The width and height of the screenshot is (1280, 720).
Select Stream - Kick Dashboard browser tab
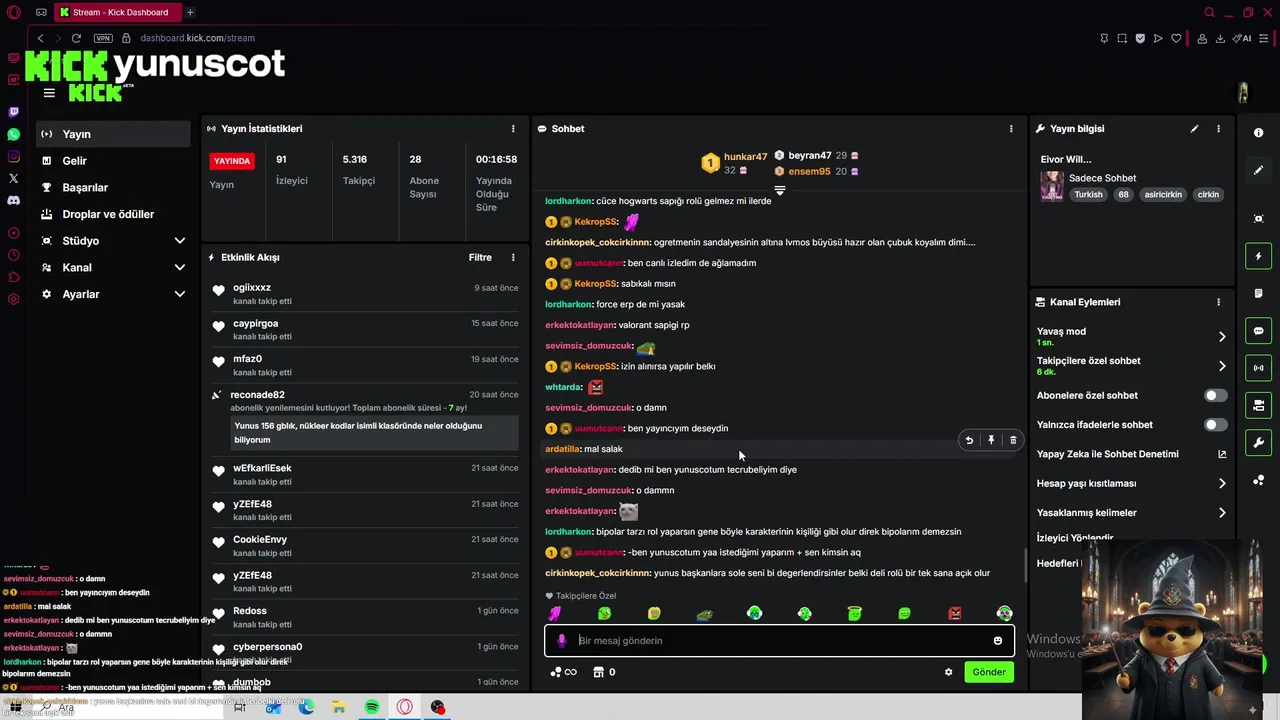[x=116, y=12]
